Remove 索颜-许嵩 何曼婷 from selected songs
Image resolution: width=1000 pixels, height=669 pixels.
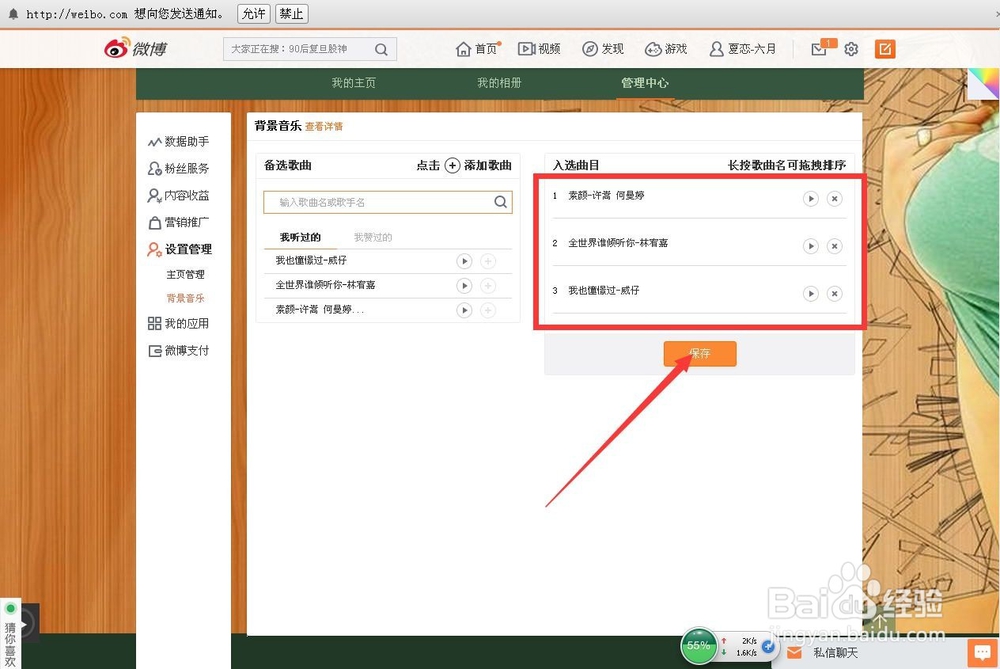[835, 198]
